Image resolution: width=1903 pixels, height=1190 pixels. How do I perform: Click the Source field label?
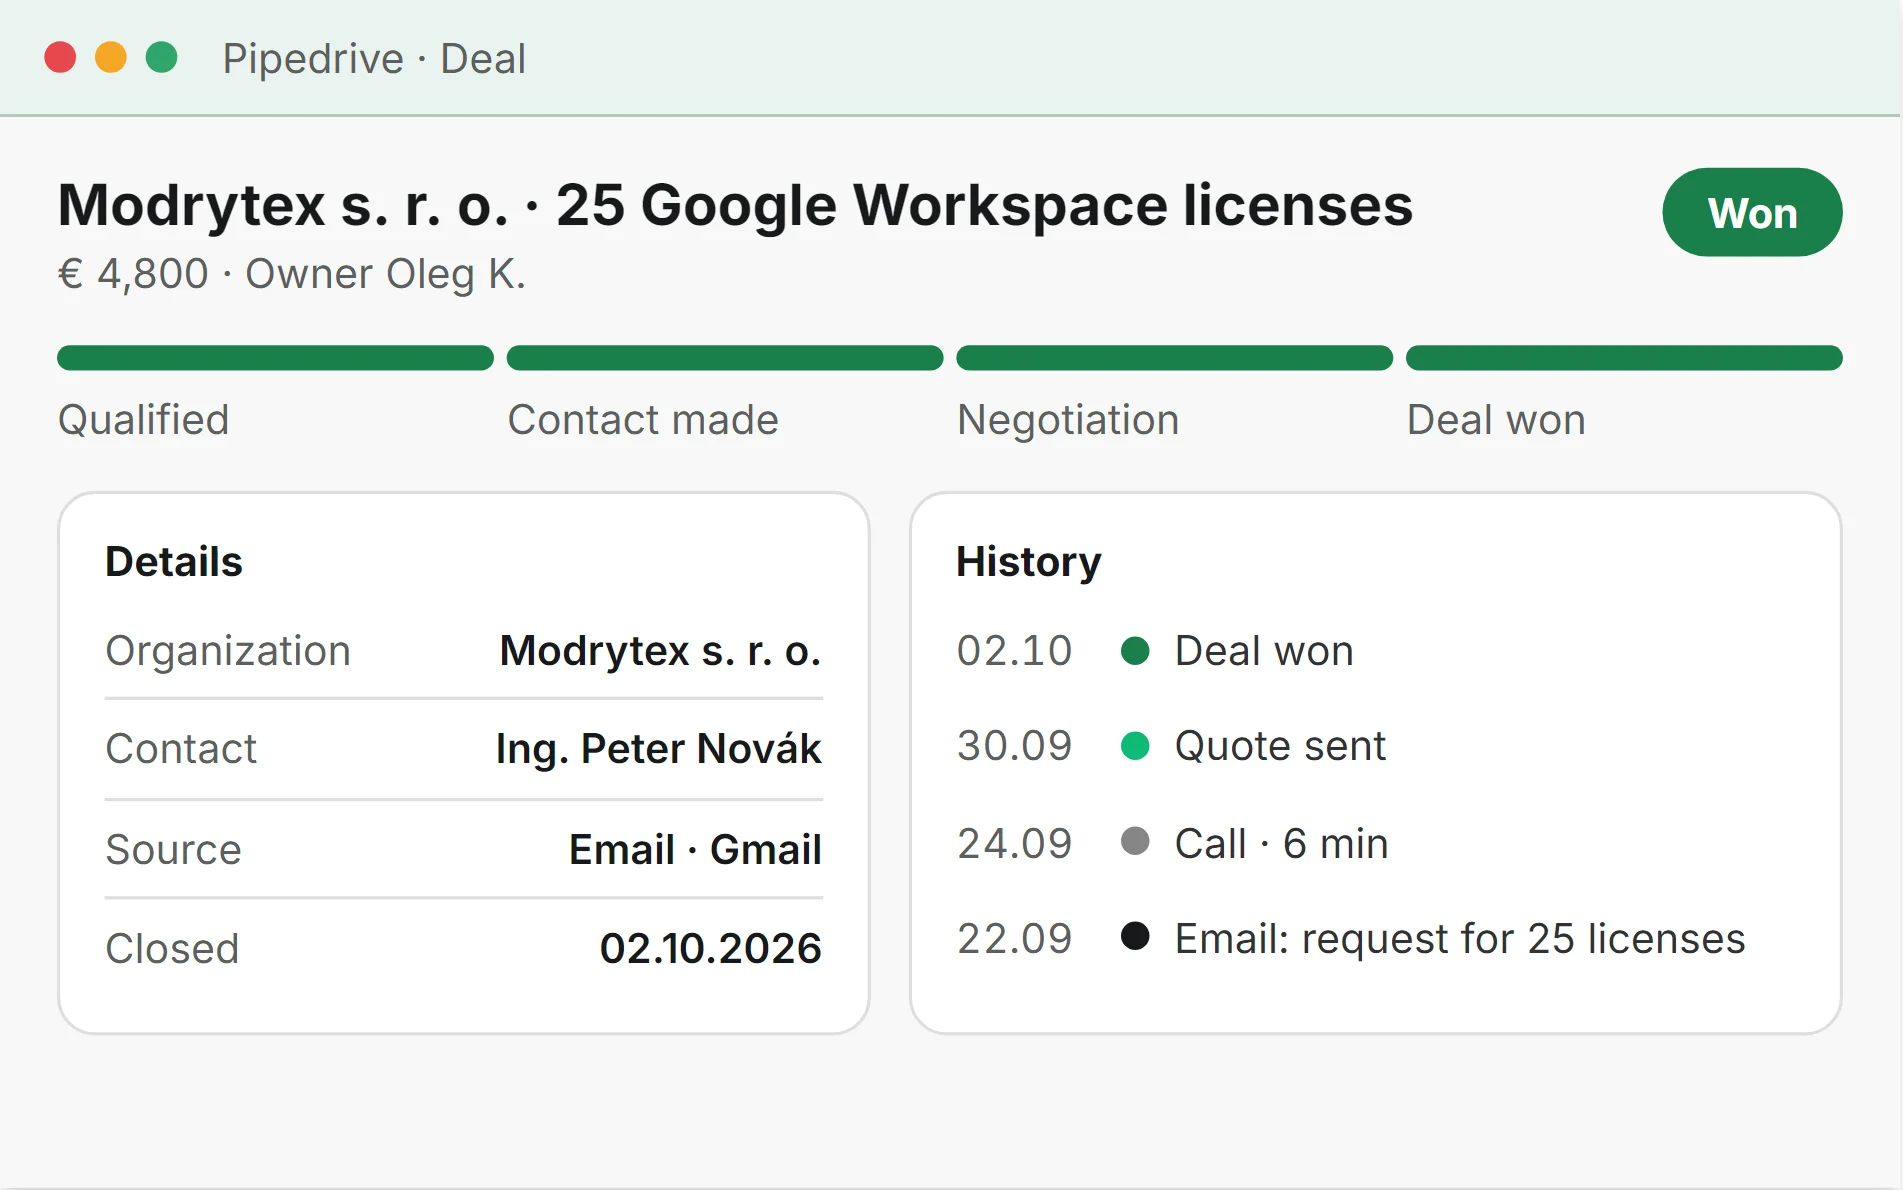[173, 850]
